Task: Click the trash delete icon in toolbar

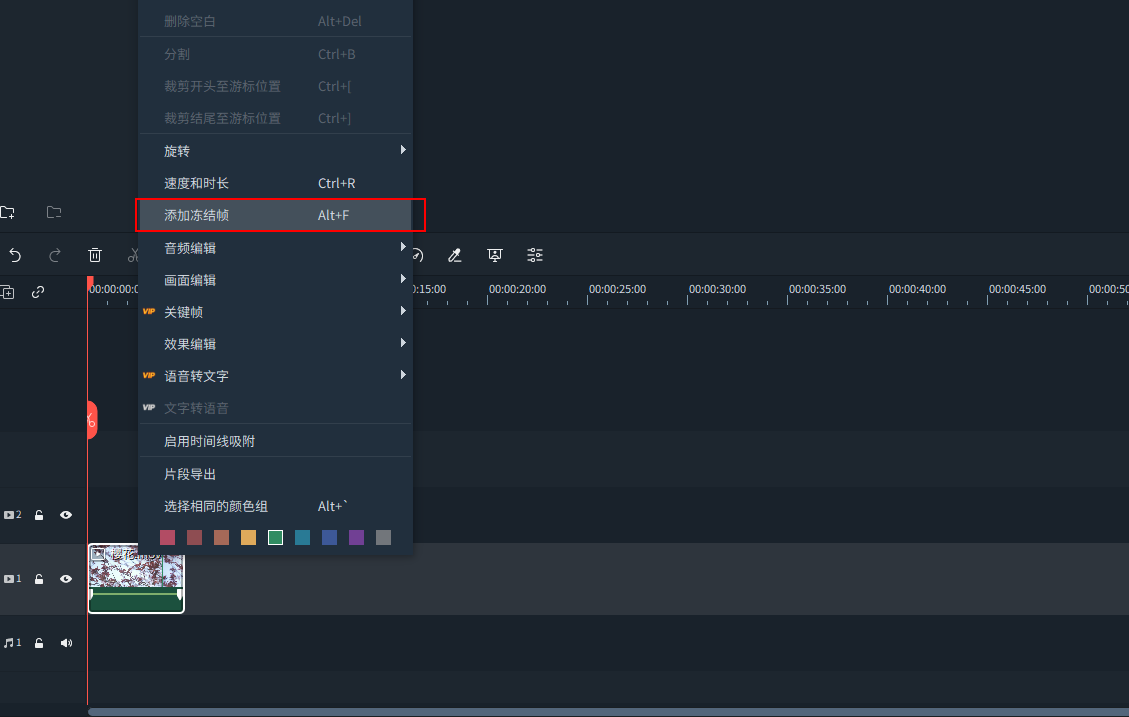Action: click(x=95, y=255)
